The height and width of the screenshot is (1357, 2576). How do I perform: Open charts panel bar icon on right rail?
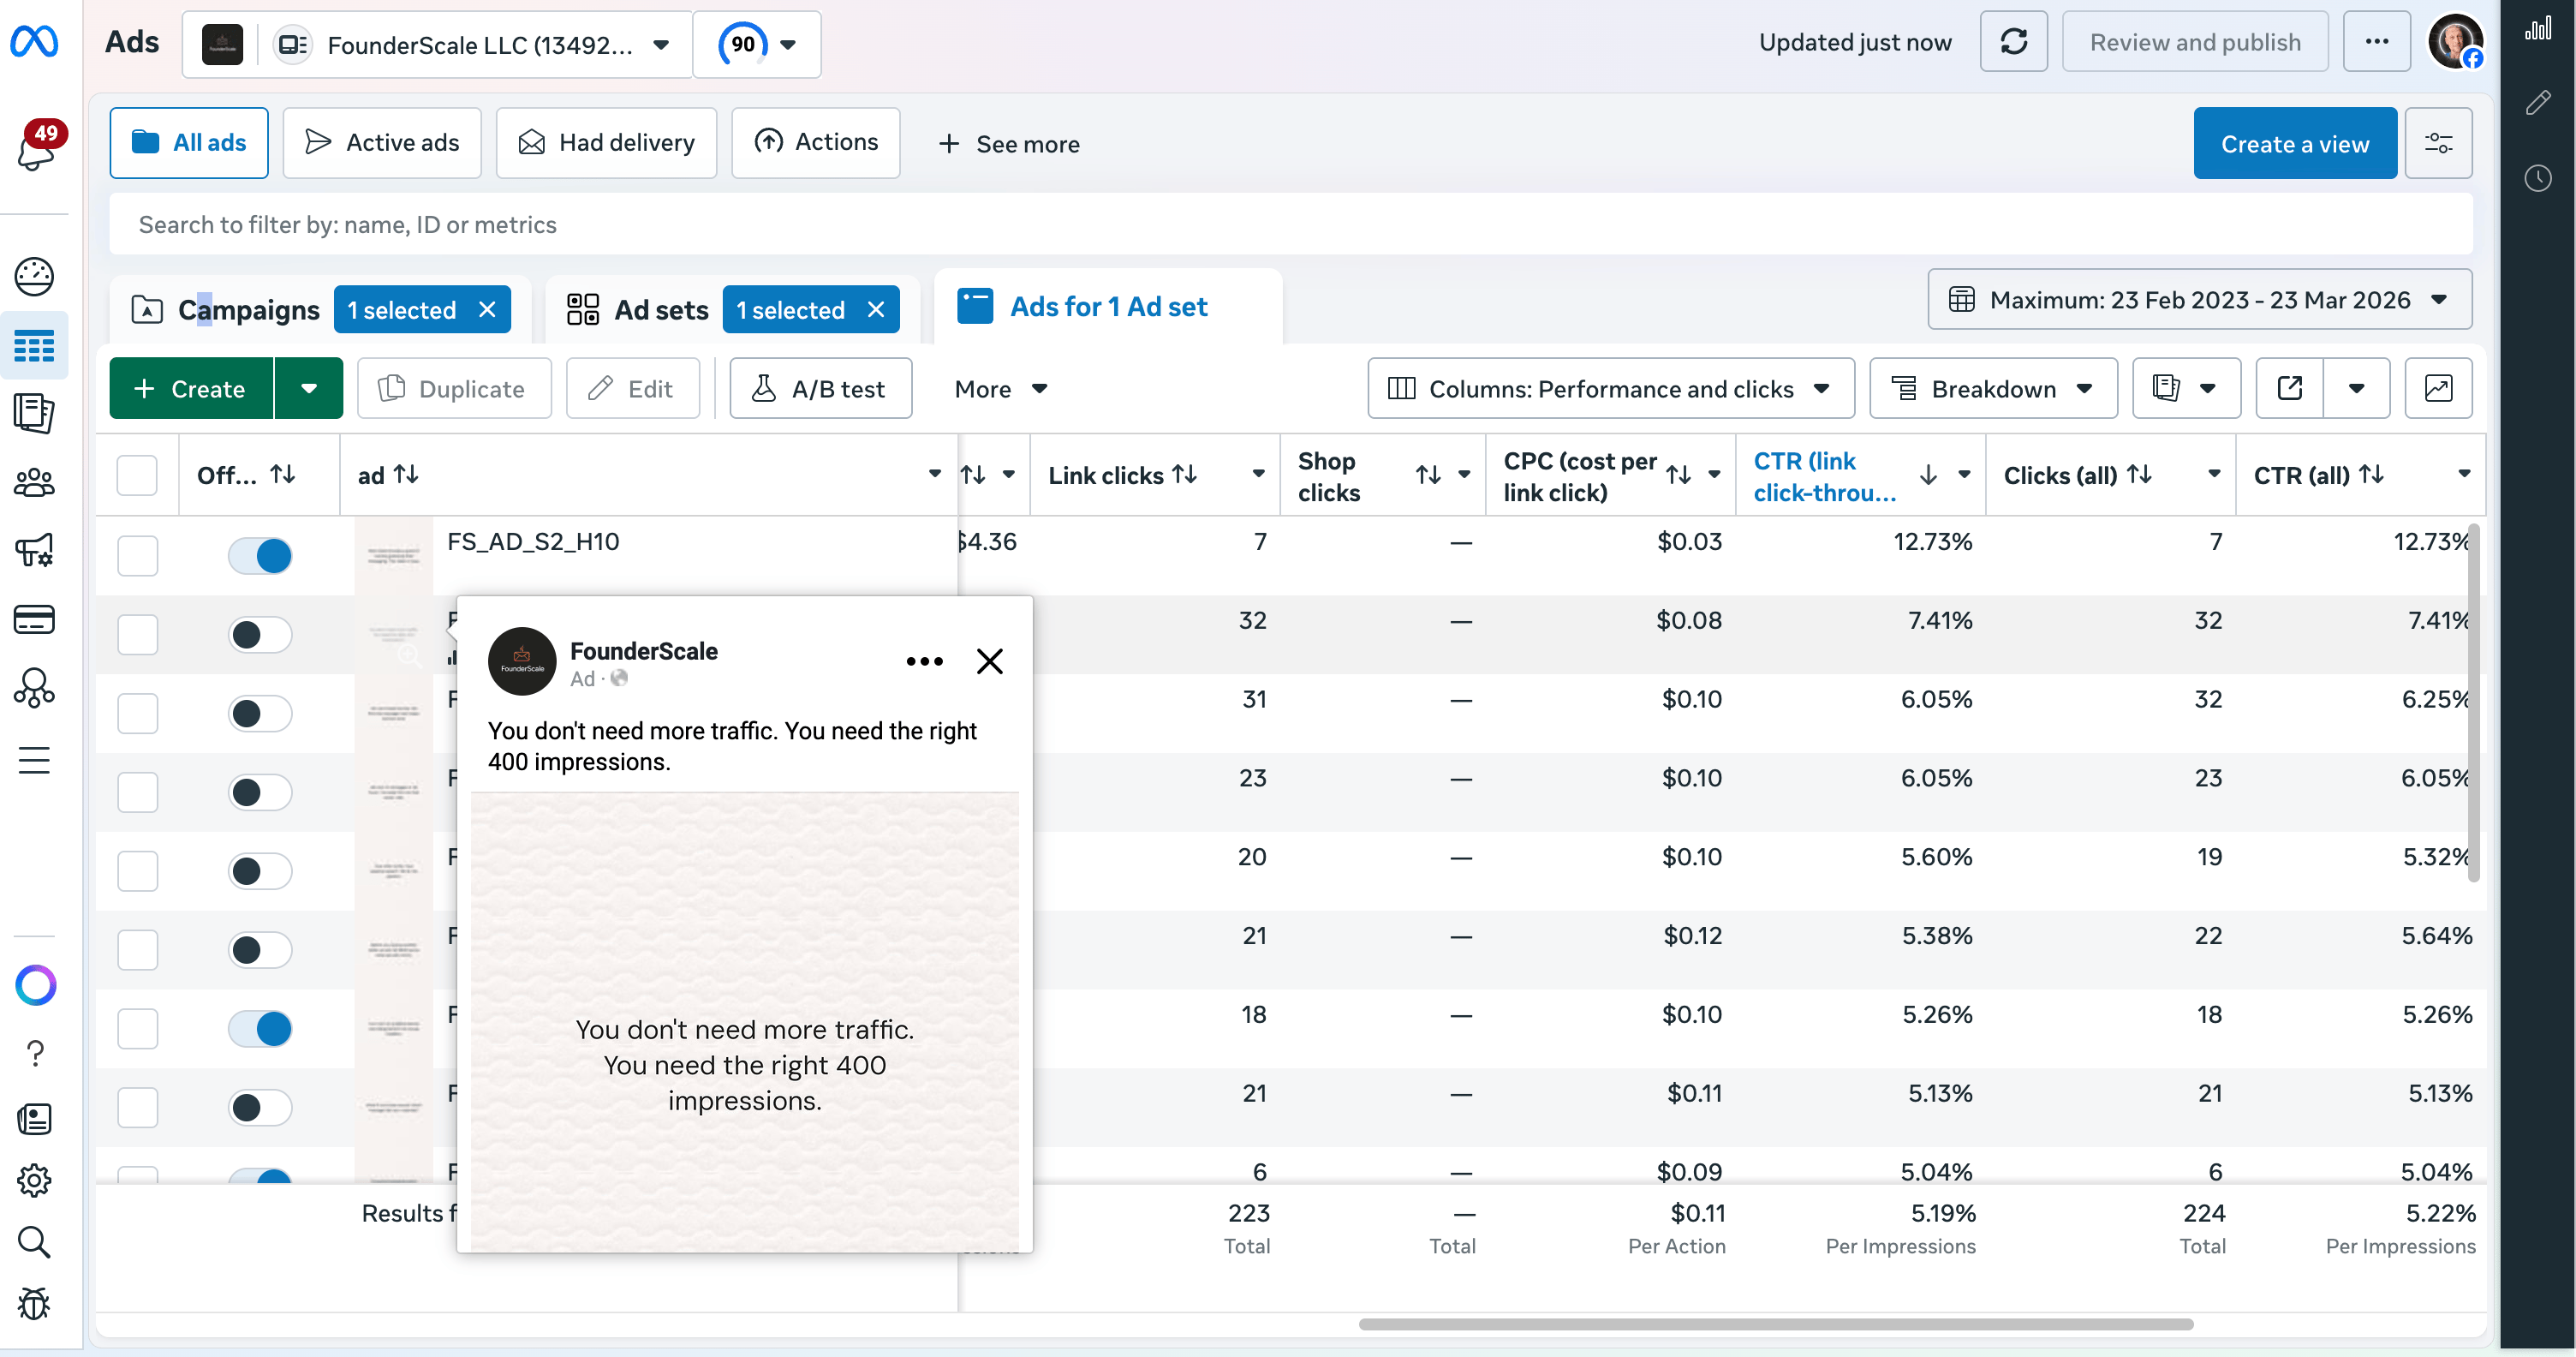(2538, 29)
